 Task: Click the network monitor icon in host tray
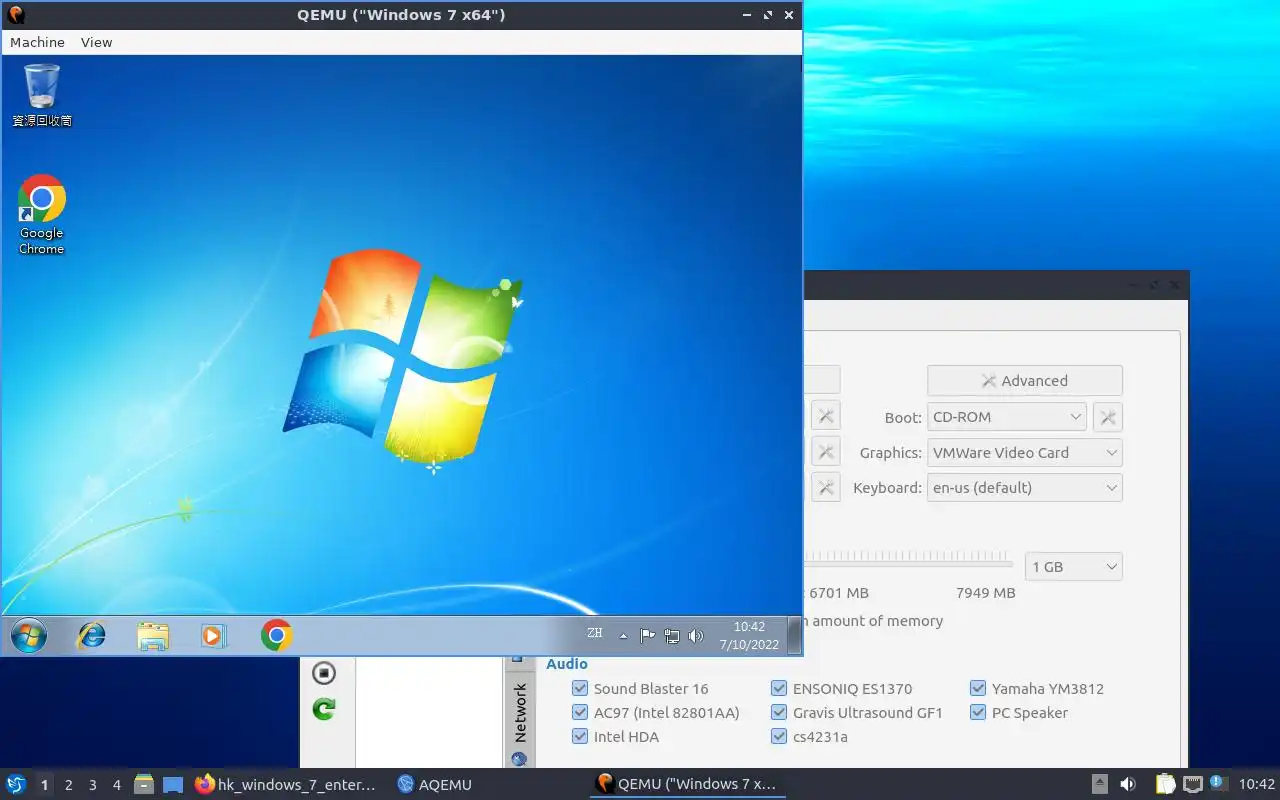pos(1192,785)
